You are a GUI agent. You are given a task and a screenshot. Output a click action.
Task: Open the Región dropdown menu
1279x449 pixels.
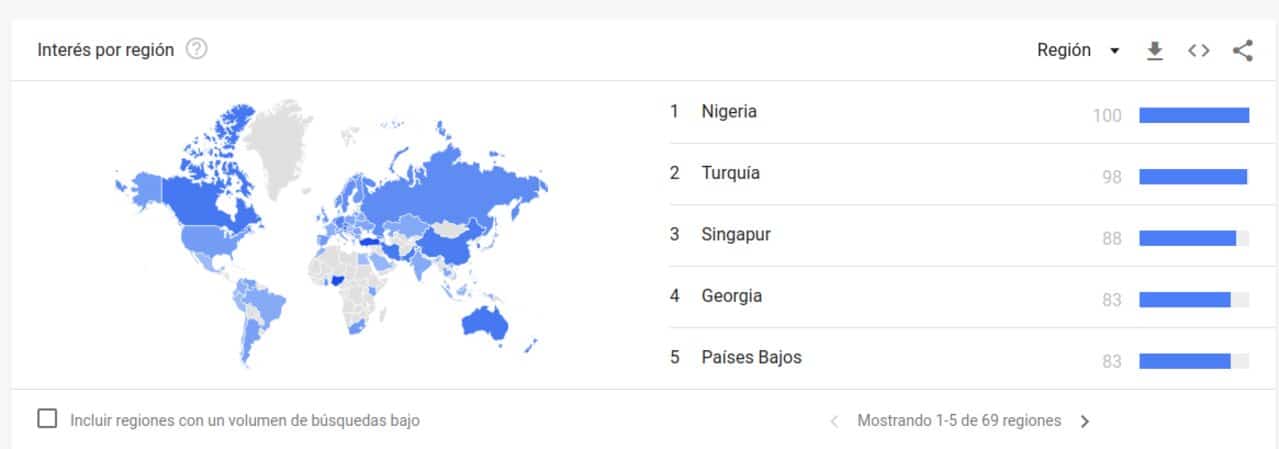pyautogui.click(x=1065, y=50)
